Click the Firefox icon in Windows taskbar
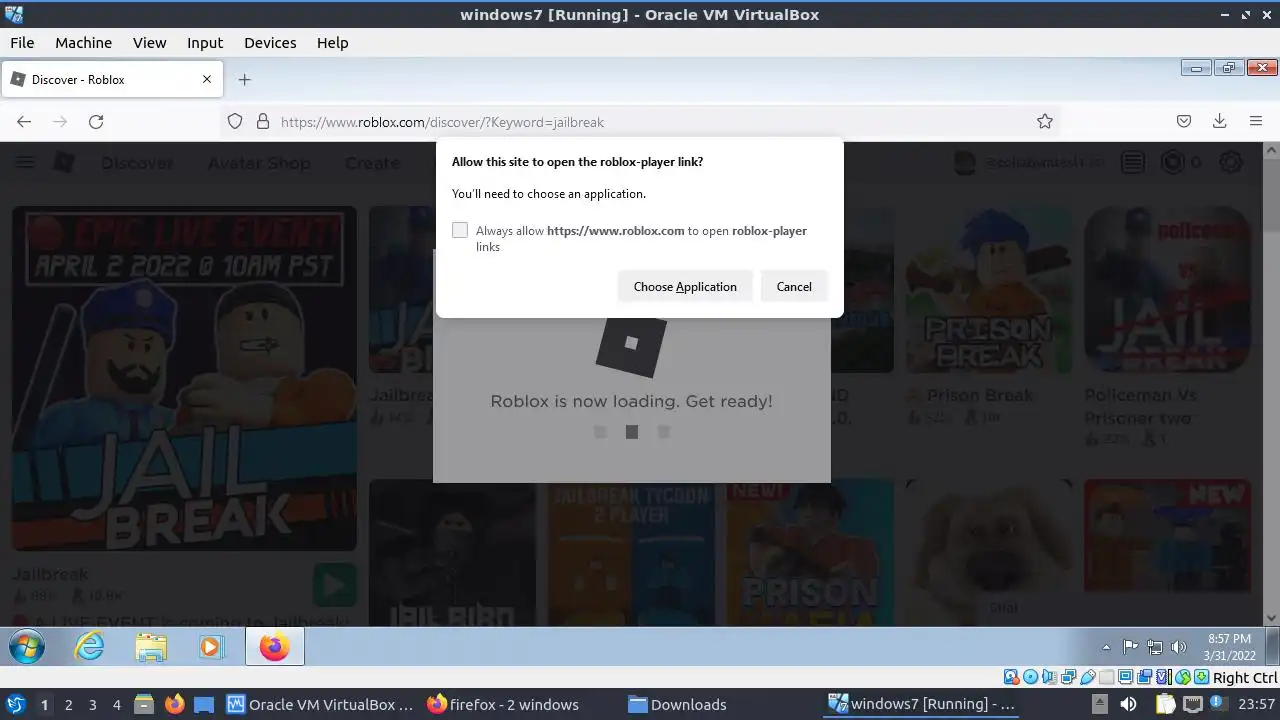The width and height of the screenshot is (1280, 720). click(274, 647)
